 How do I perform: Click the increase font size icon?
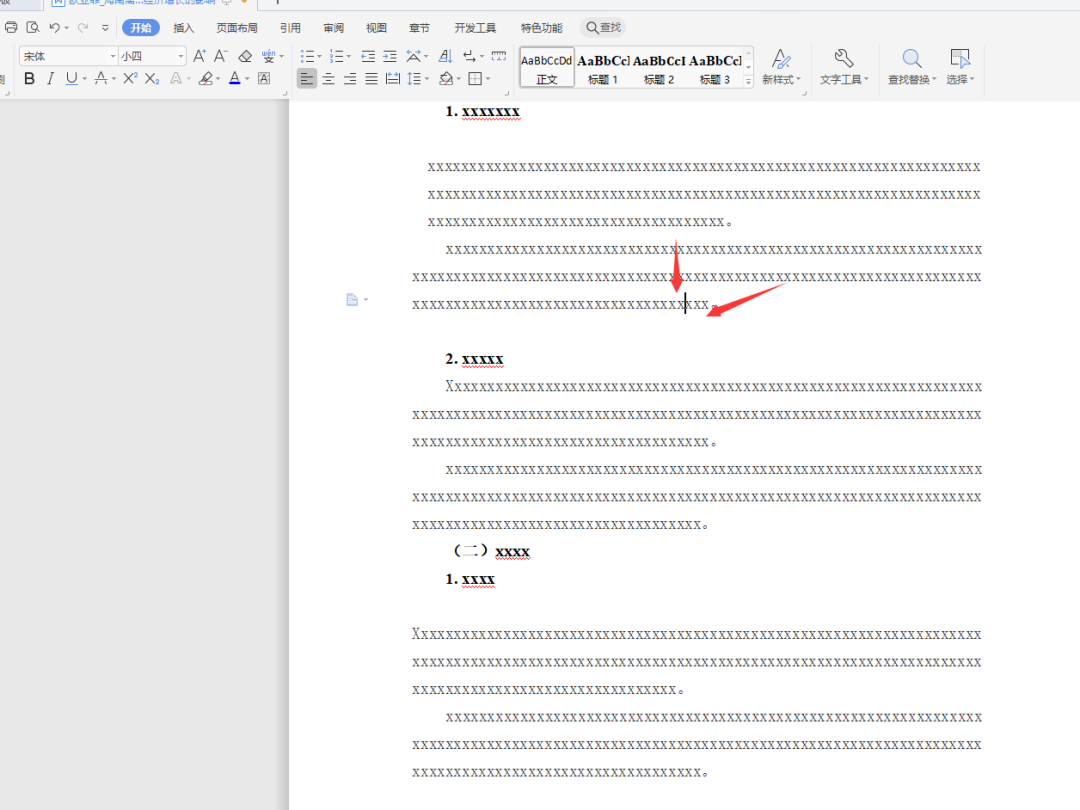[199, 56]
